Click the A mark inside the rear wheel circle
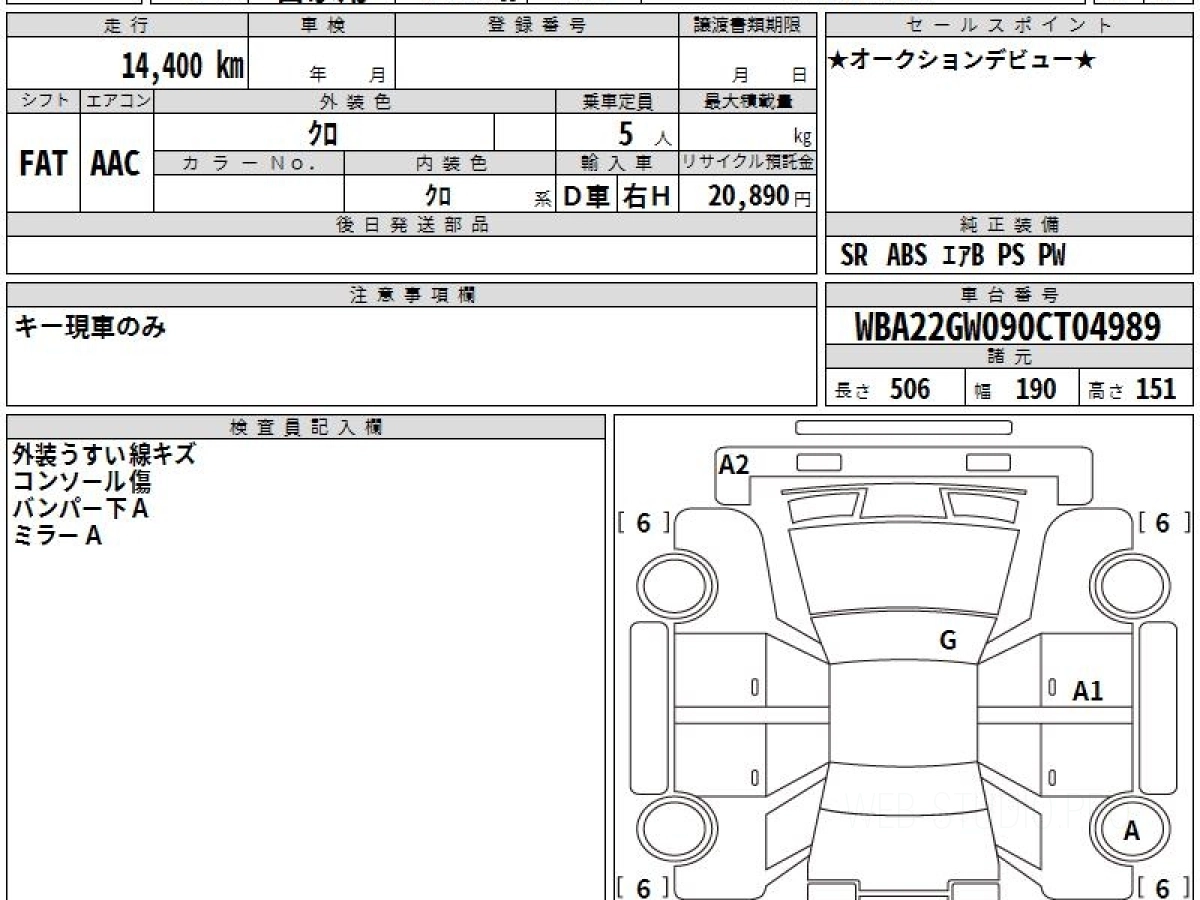 [1132, 830]
